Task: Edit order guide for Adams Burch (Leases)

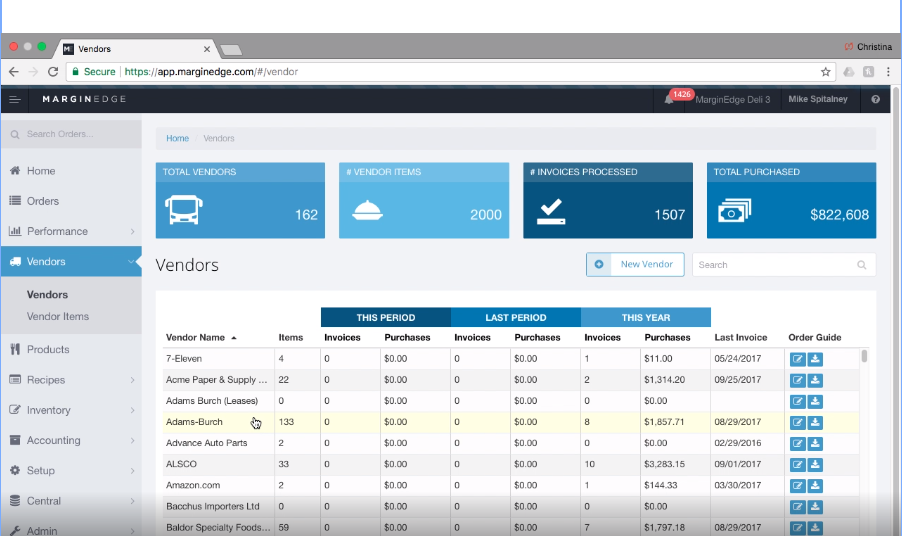Action: pyautogui.click(x=797, y=401)
